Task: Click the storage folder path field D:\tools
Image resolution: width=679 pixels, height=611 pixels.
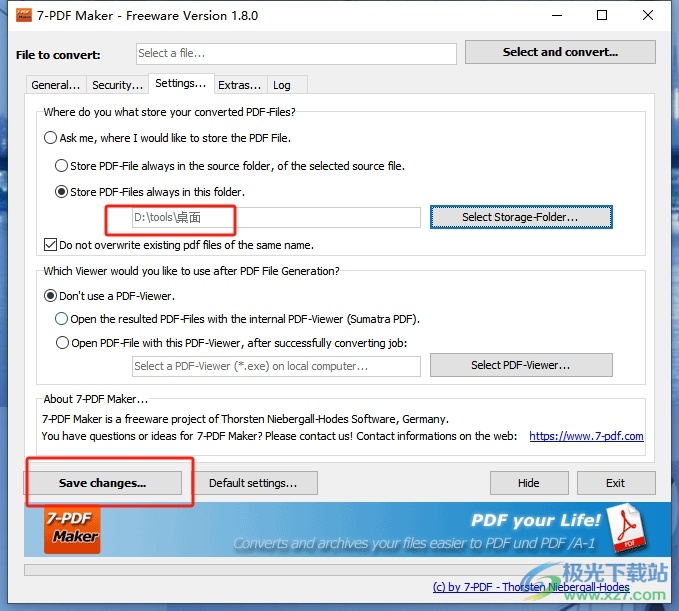Action: pos(276,217)
